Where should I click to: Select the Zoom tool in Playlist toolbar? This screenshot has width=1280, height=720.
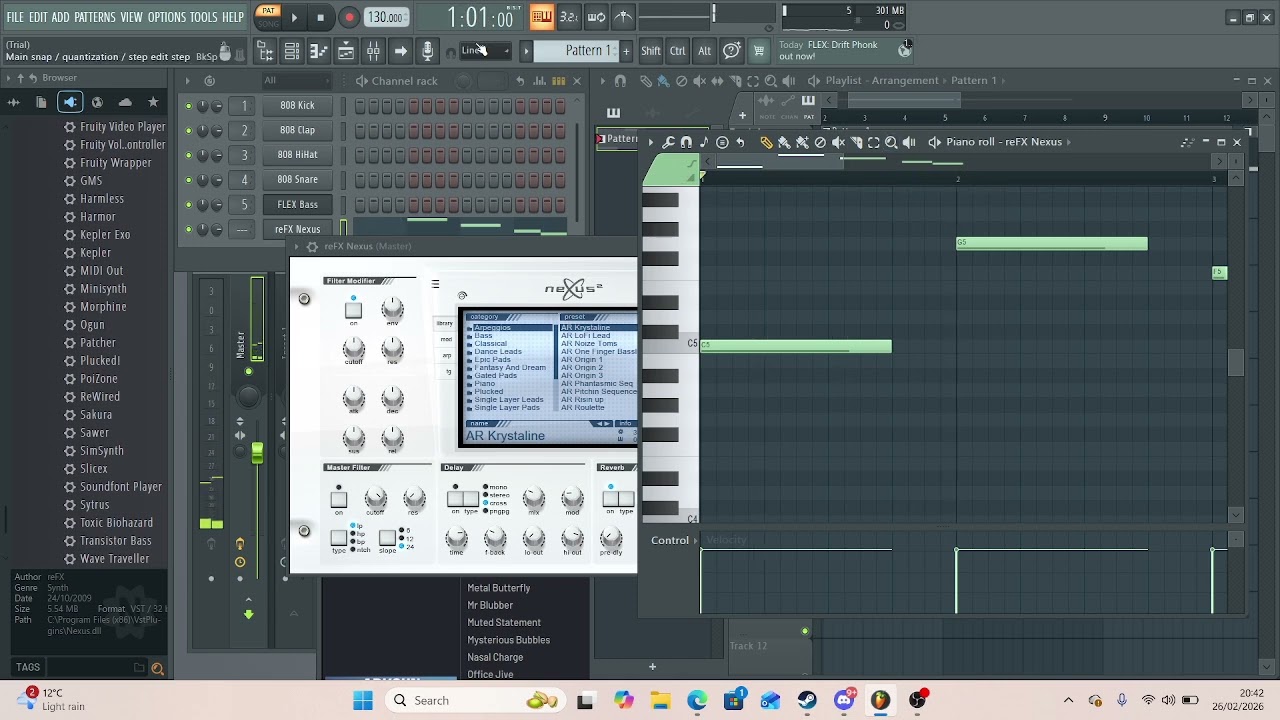point(770,81)
